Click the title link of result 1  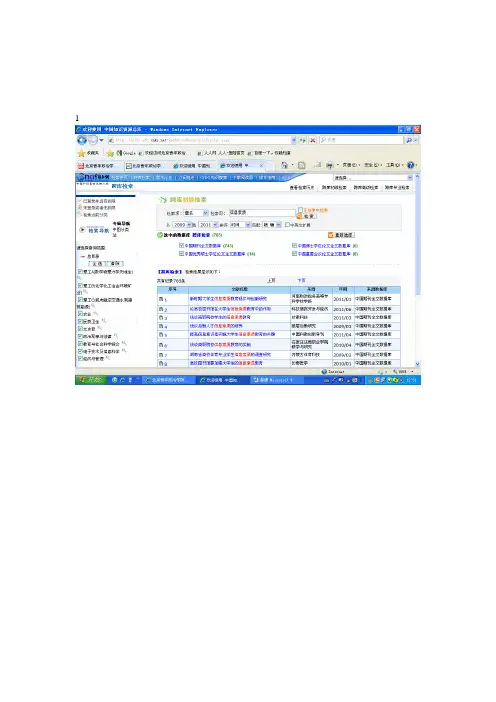pos(228,299)
